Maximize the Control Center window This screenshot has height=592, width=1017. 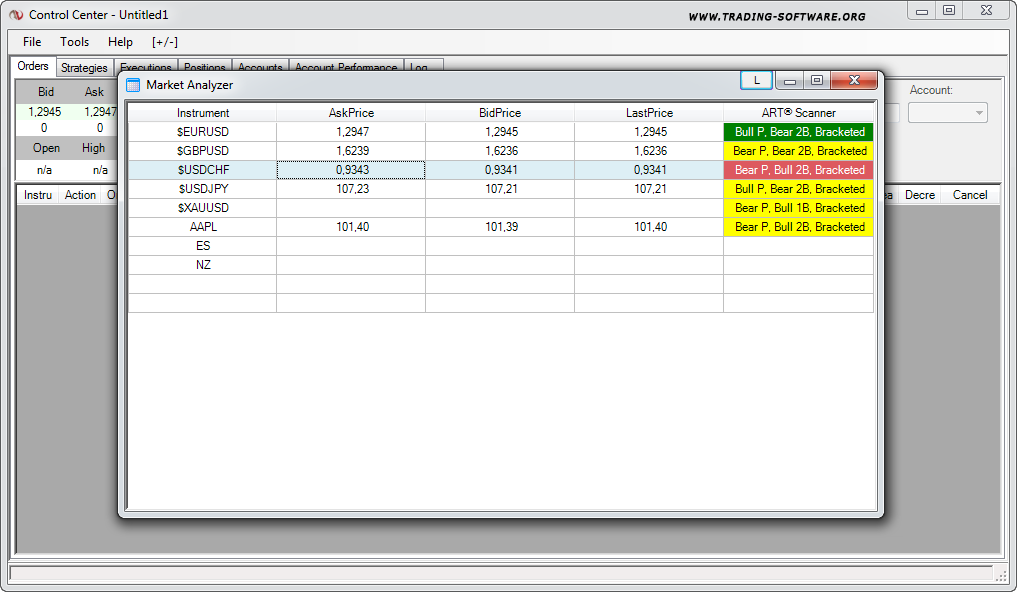tap(949, 10)
